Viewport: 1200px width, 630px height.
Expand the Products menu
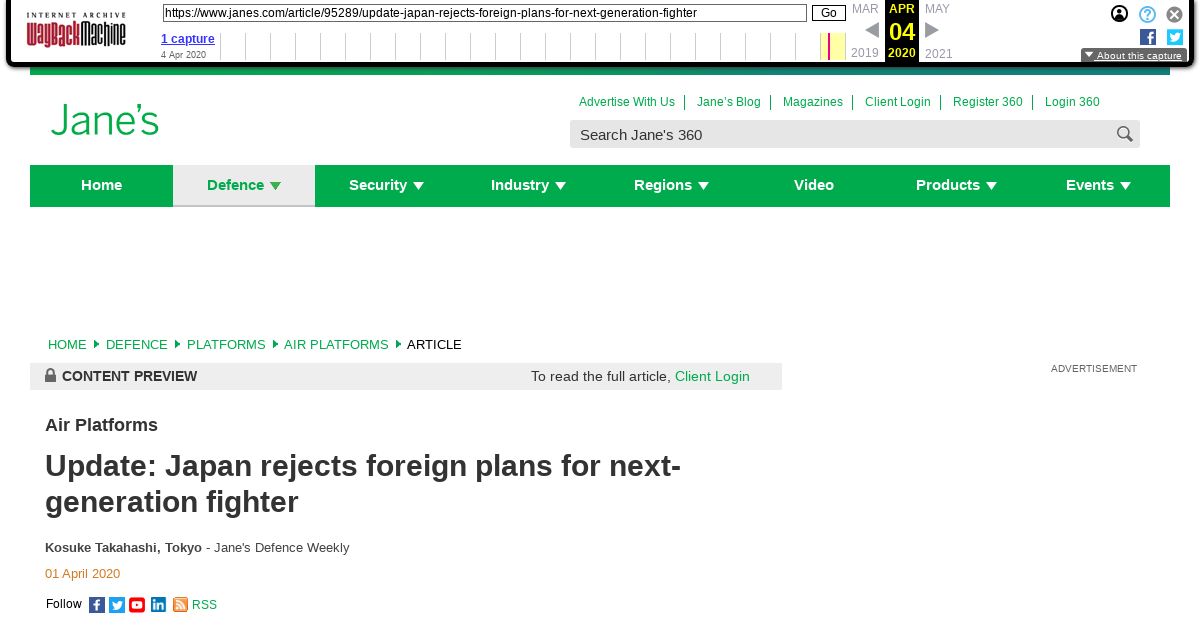[956, 185]
